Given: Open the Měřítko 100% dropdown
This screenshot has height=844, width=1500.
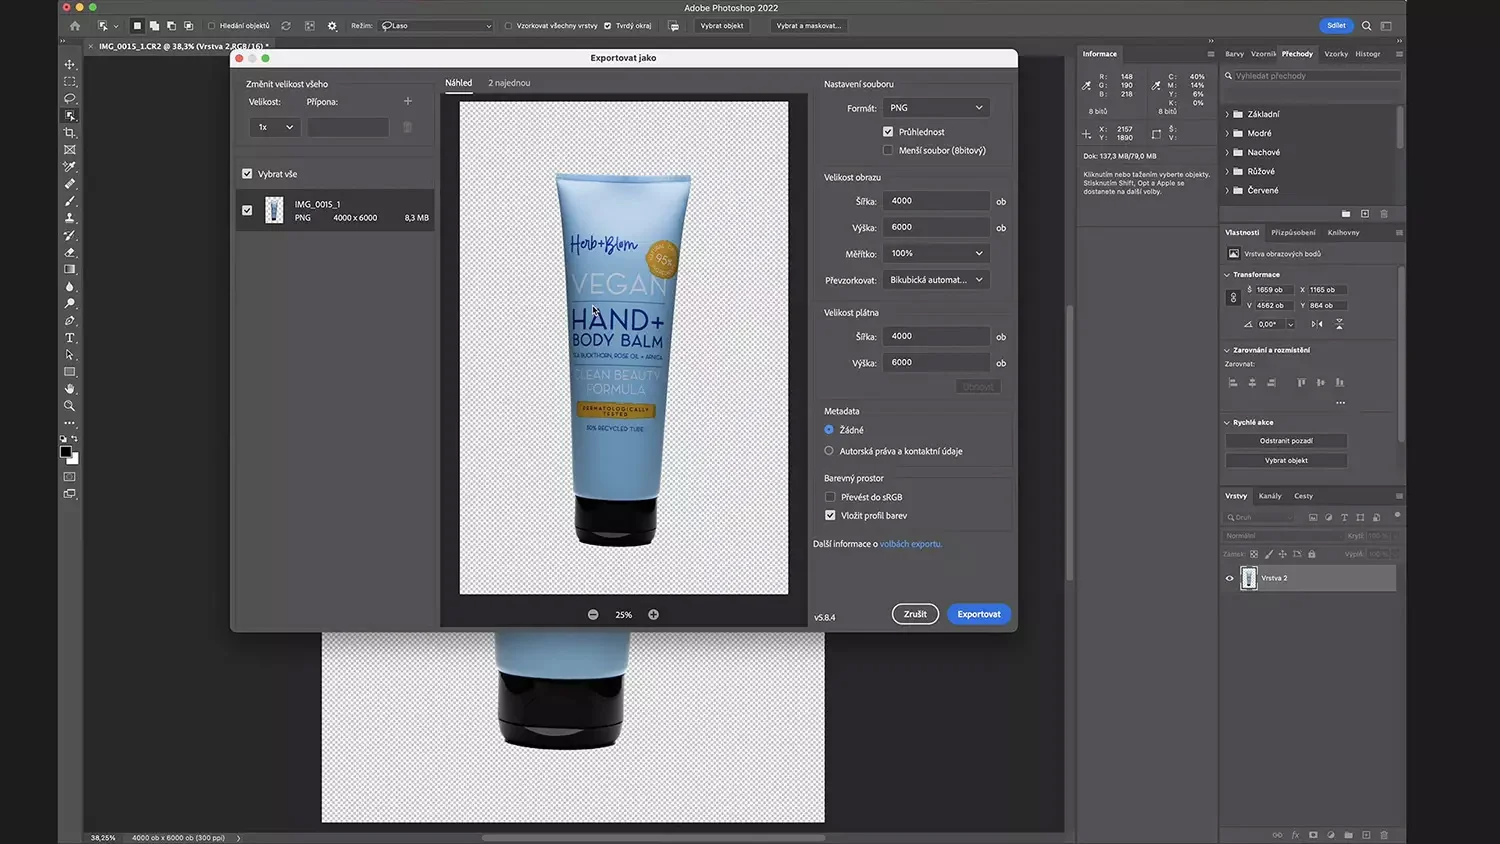Looking at the screenshot, I should [x=936, y=253].
